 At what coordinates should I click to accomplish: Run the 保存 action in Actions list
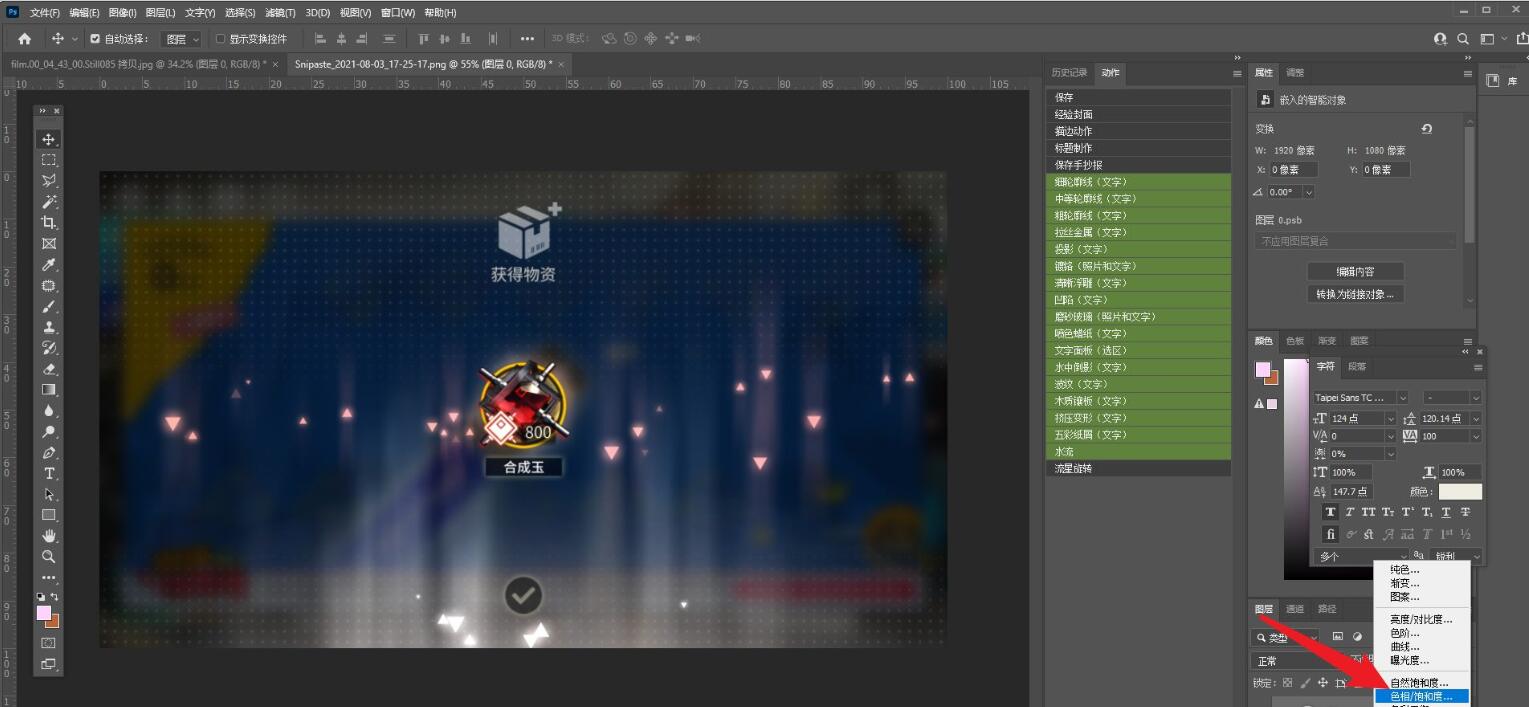point(1139,98)
